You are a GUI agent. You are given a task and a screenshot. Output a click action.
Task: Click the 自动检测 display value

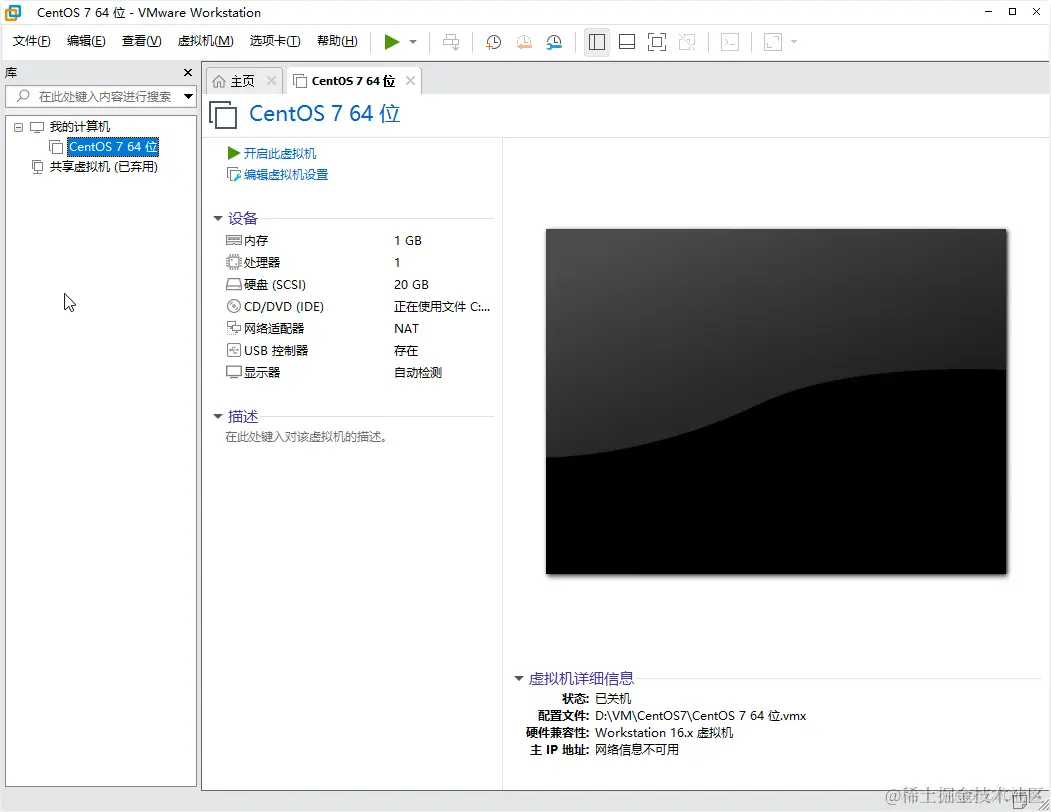pyautogui.click(x=418, y=373)
